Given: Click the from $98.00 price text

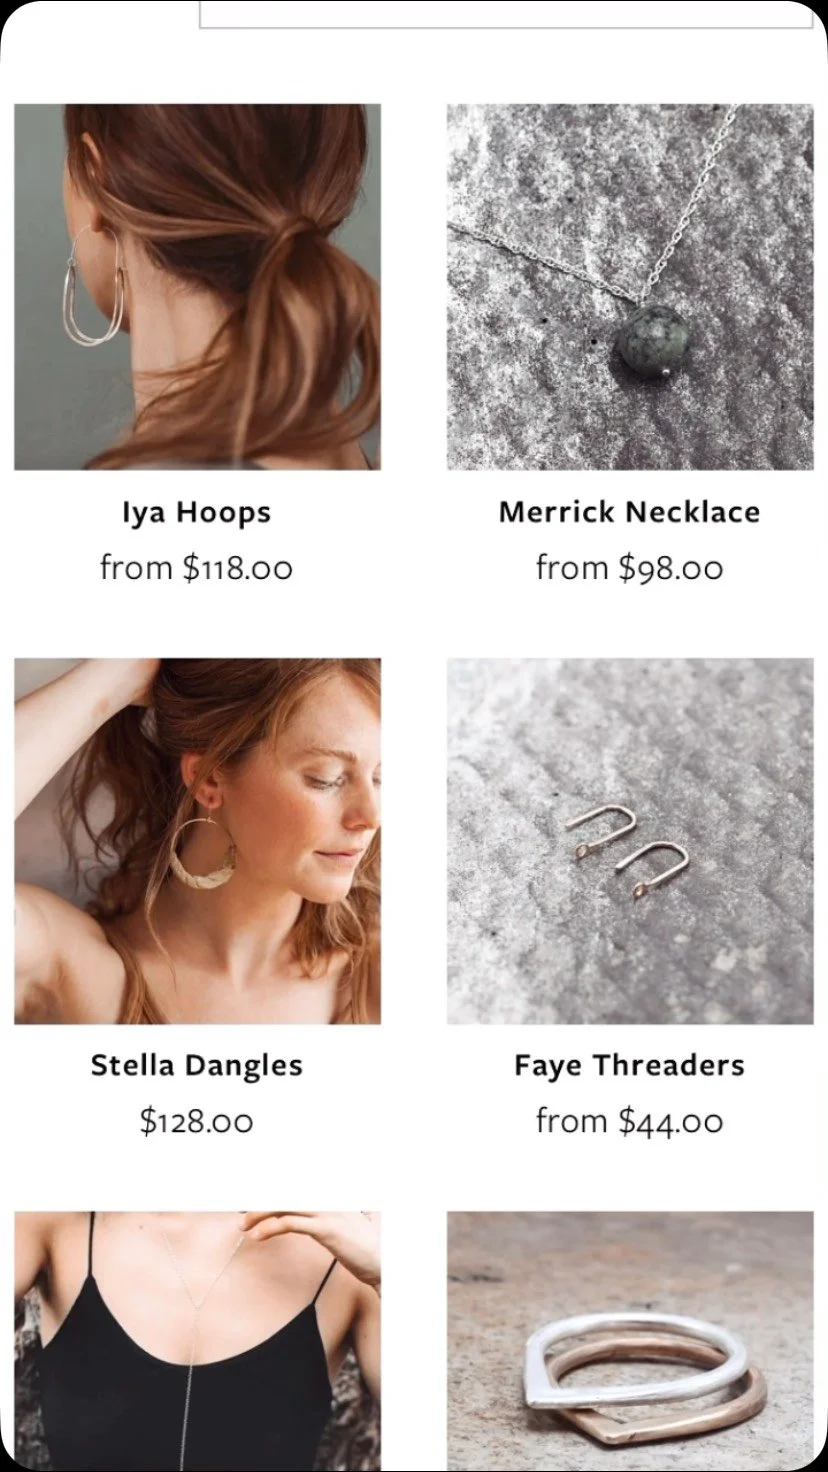Looking at the screenshot, I should click(630, 568).
